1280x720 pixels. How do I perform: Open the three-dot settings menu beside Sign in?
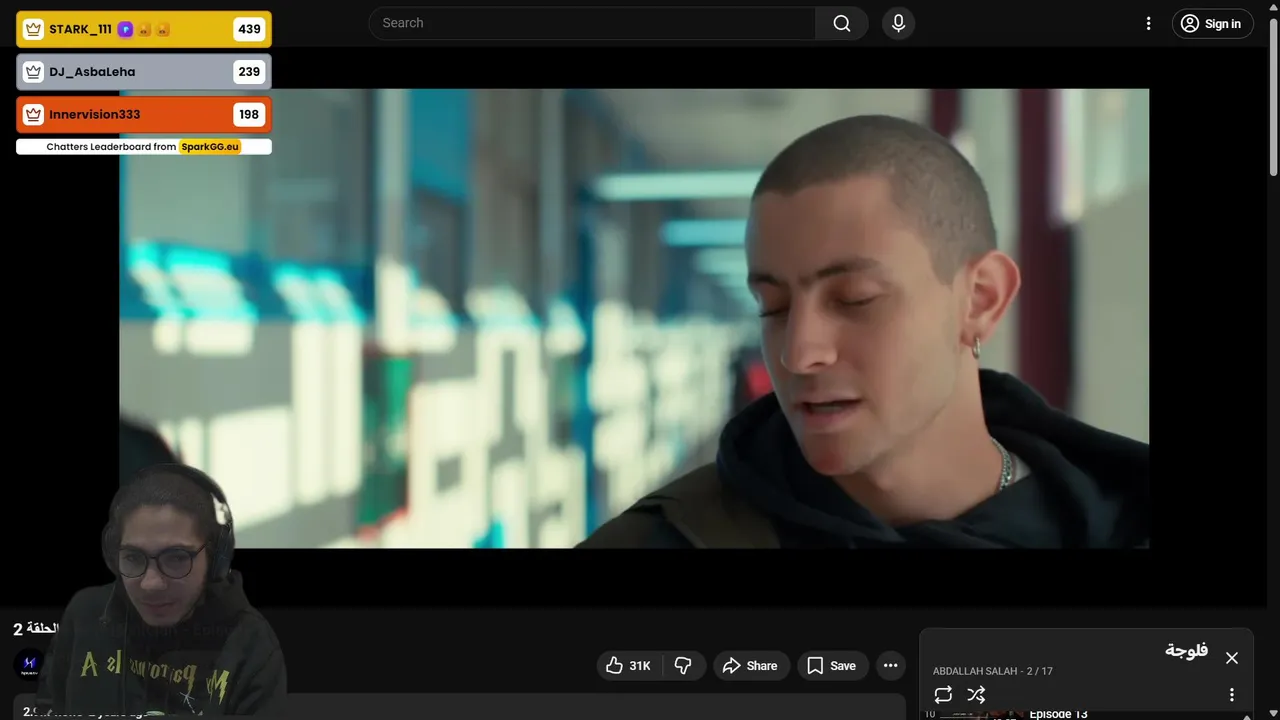(1149, 23)
